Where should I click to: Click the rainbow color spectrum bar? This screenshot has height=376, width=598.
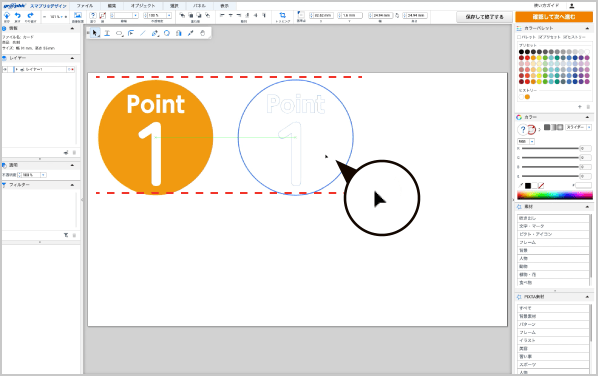555,196
